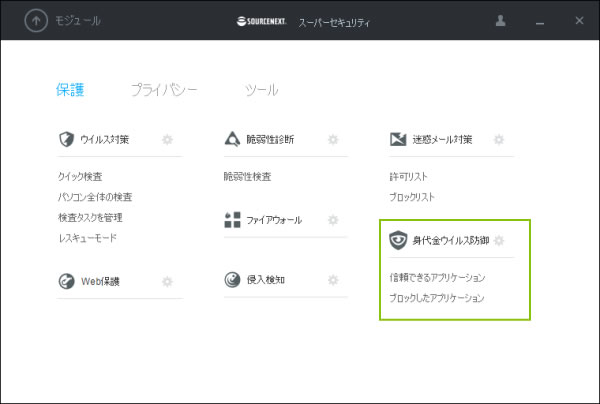
Task: Open Web保護 settings gear
Action: (x=167, y=282)
